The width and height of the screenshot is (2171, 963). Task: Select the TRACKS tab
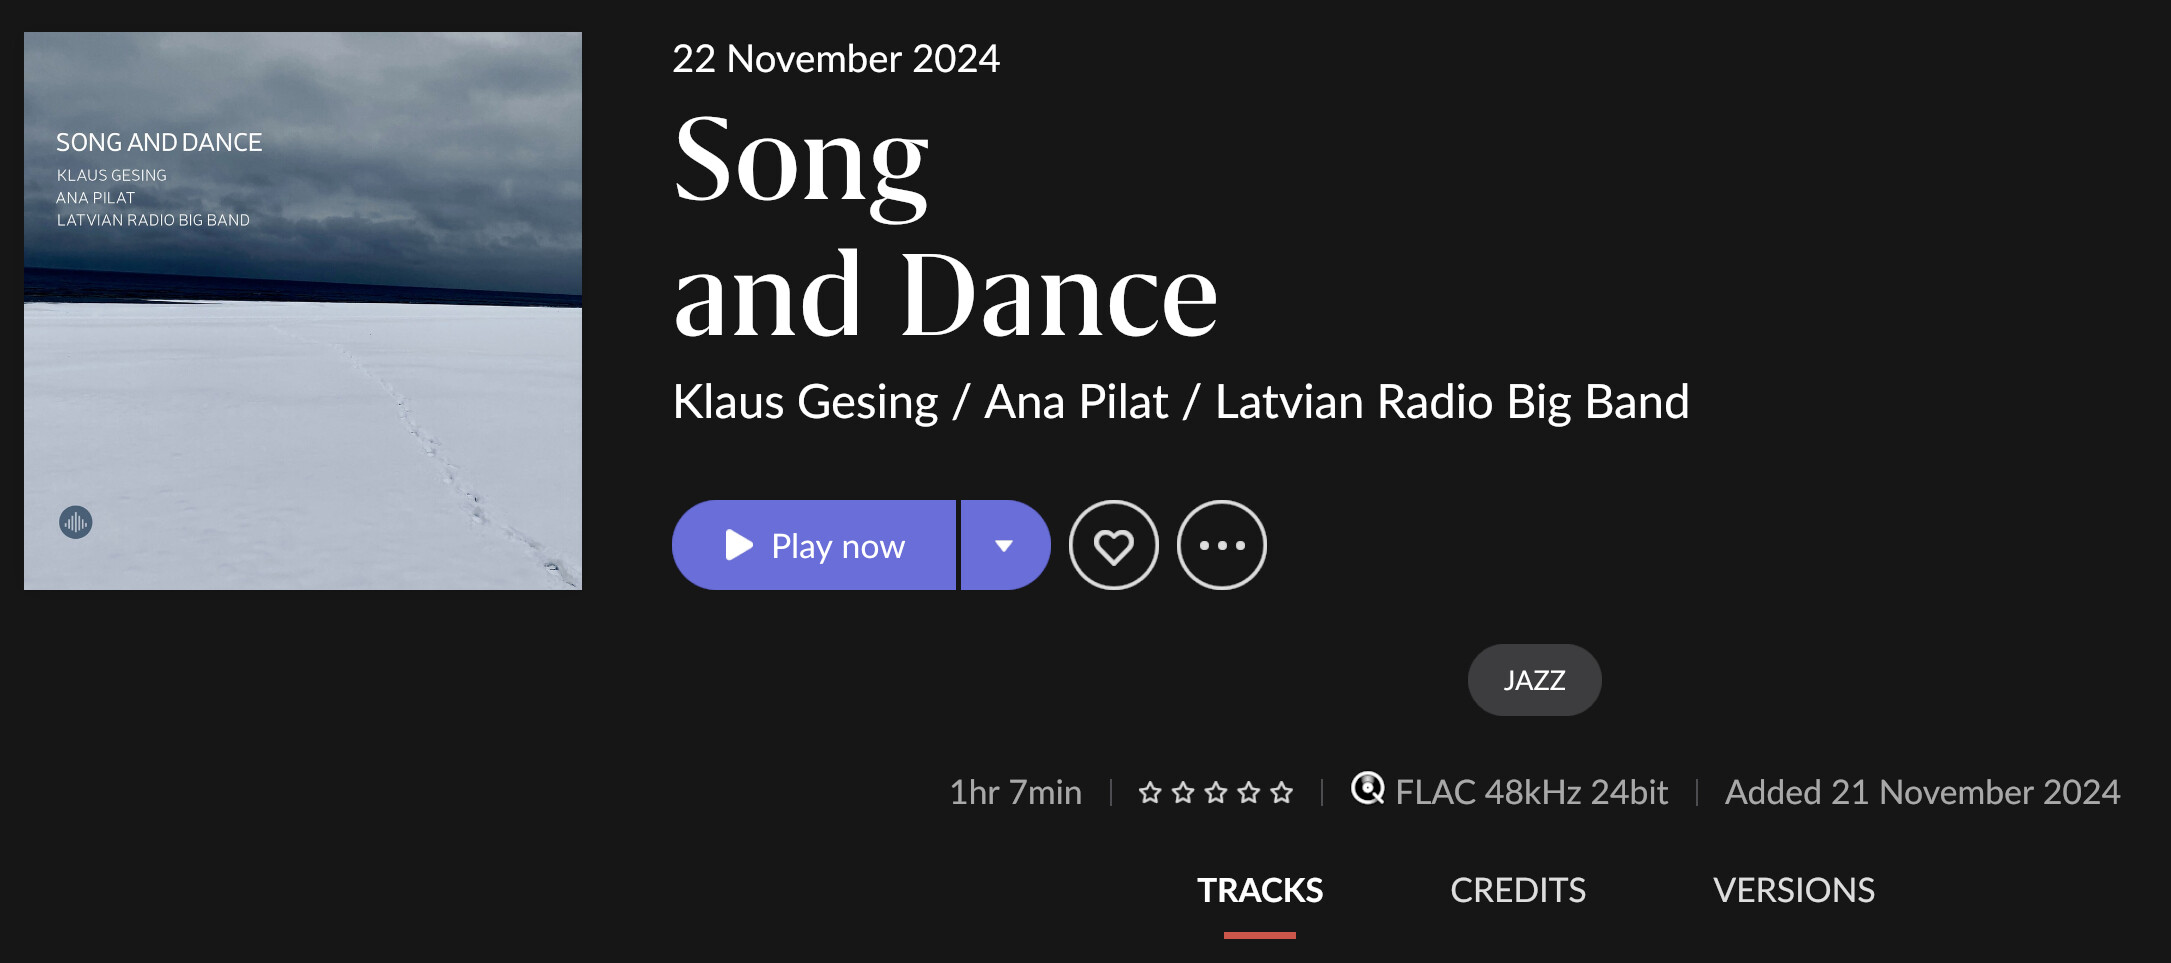pyautogui.click(x=1260, y=890)
